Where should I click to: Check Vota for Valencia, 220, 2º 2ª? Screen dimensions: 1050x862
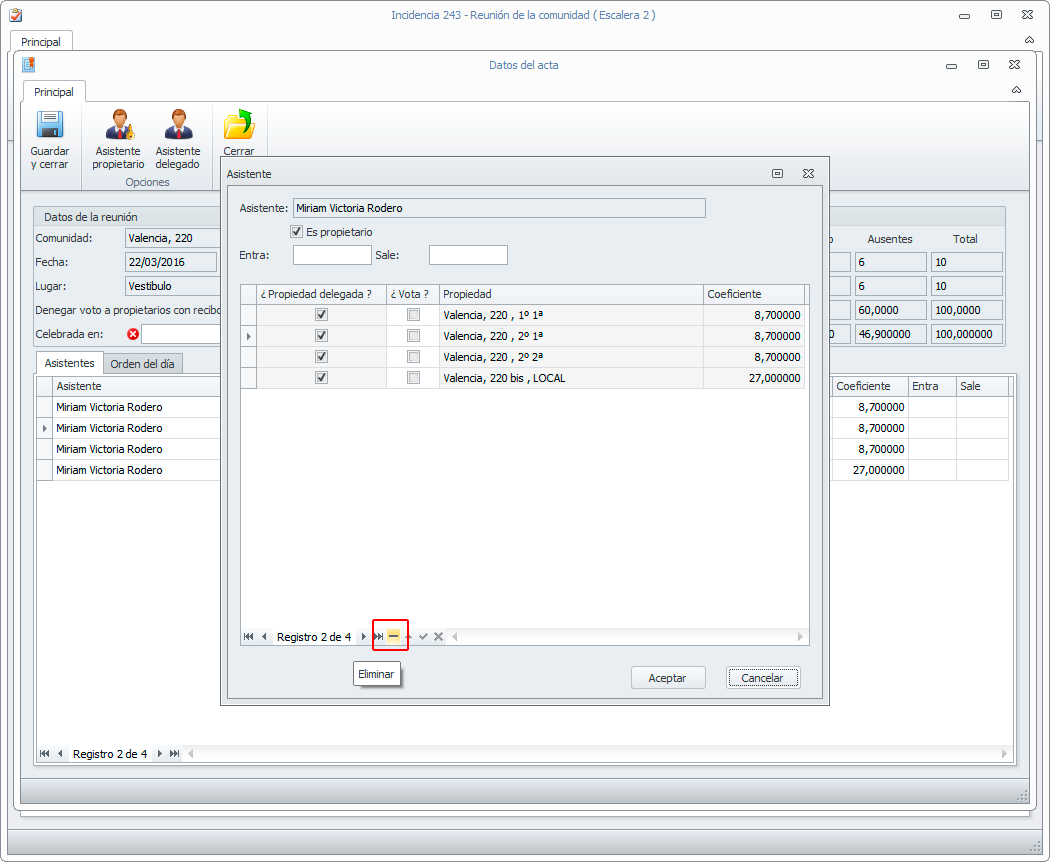tap(414, 356)
